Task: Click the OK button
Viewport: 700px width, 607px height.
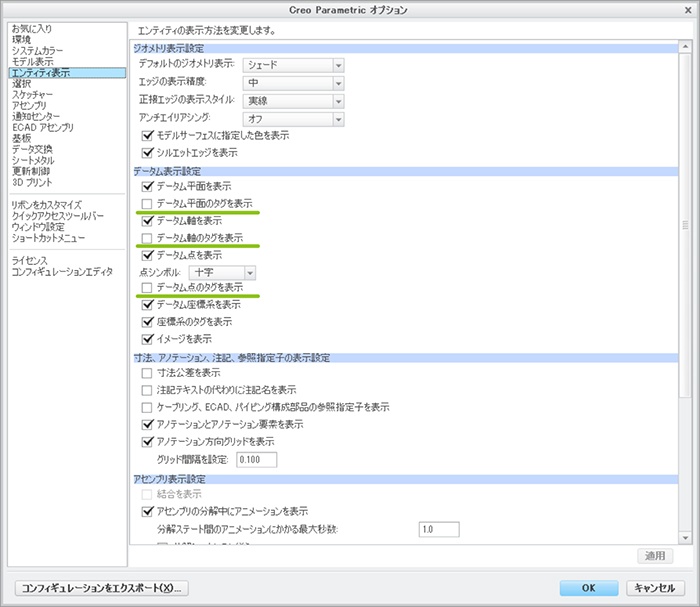Action: tap(588, 587)
